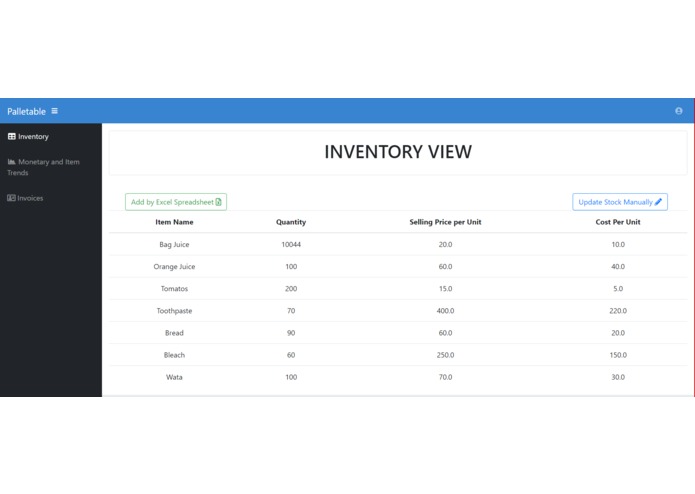Click the Wata selling price 70.0

445,377
